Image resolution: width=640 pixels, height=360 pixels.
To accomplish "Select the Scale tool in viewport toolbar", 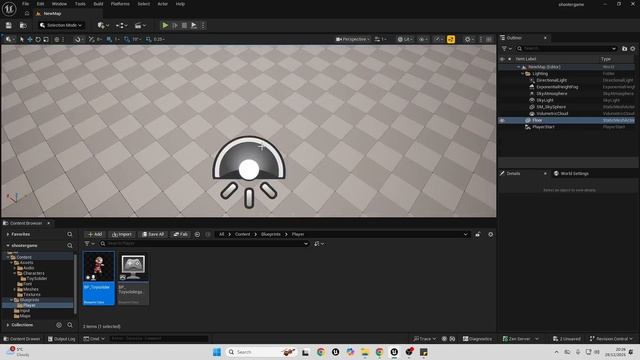I will (x=46, y=40).
